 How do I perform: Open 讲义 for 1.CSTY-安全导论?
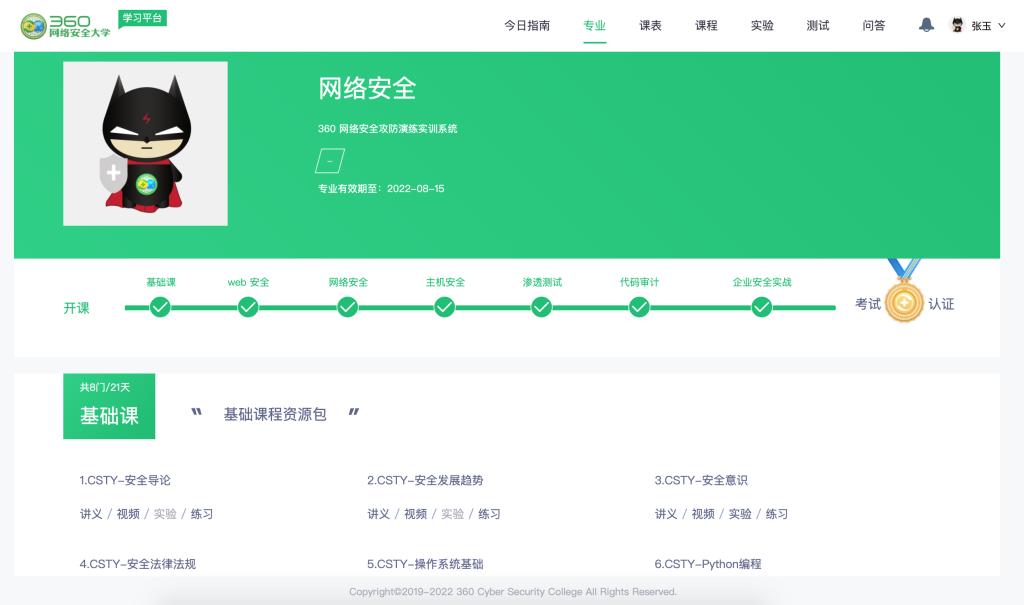[91, 514]
